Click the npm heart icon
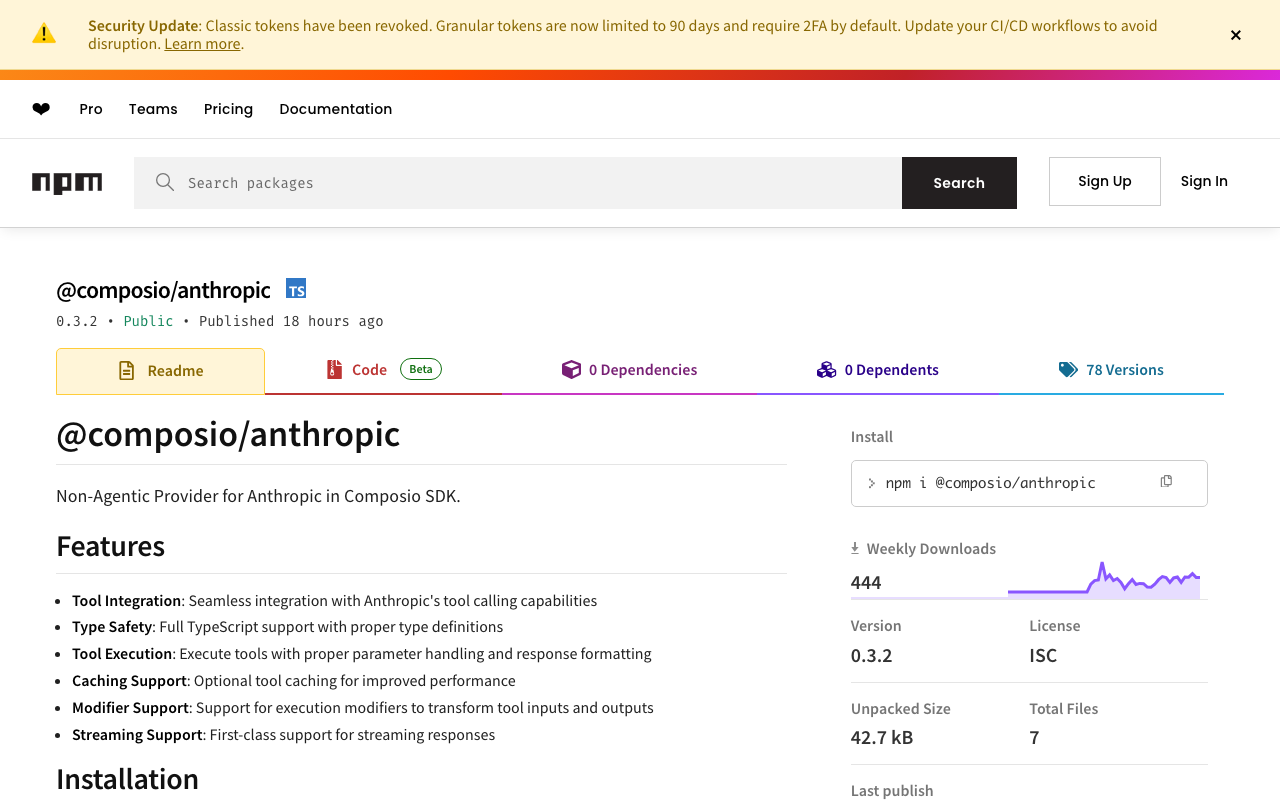 click(x=41, y=109)
